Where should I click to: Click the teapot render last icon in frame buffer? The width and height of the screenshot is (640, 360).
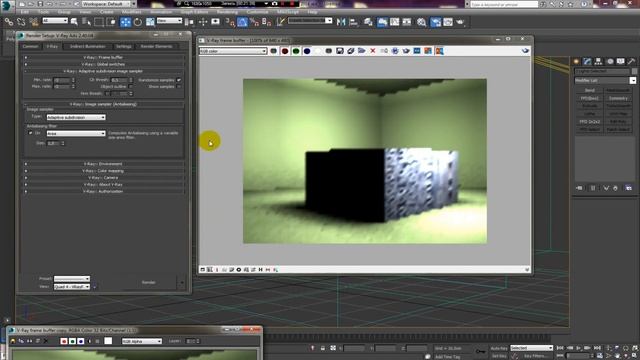coord(525,51)
